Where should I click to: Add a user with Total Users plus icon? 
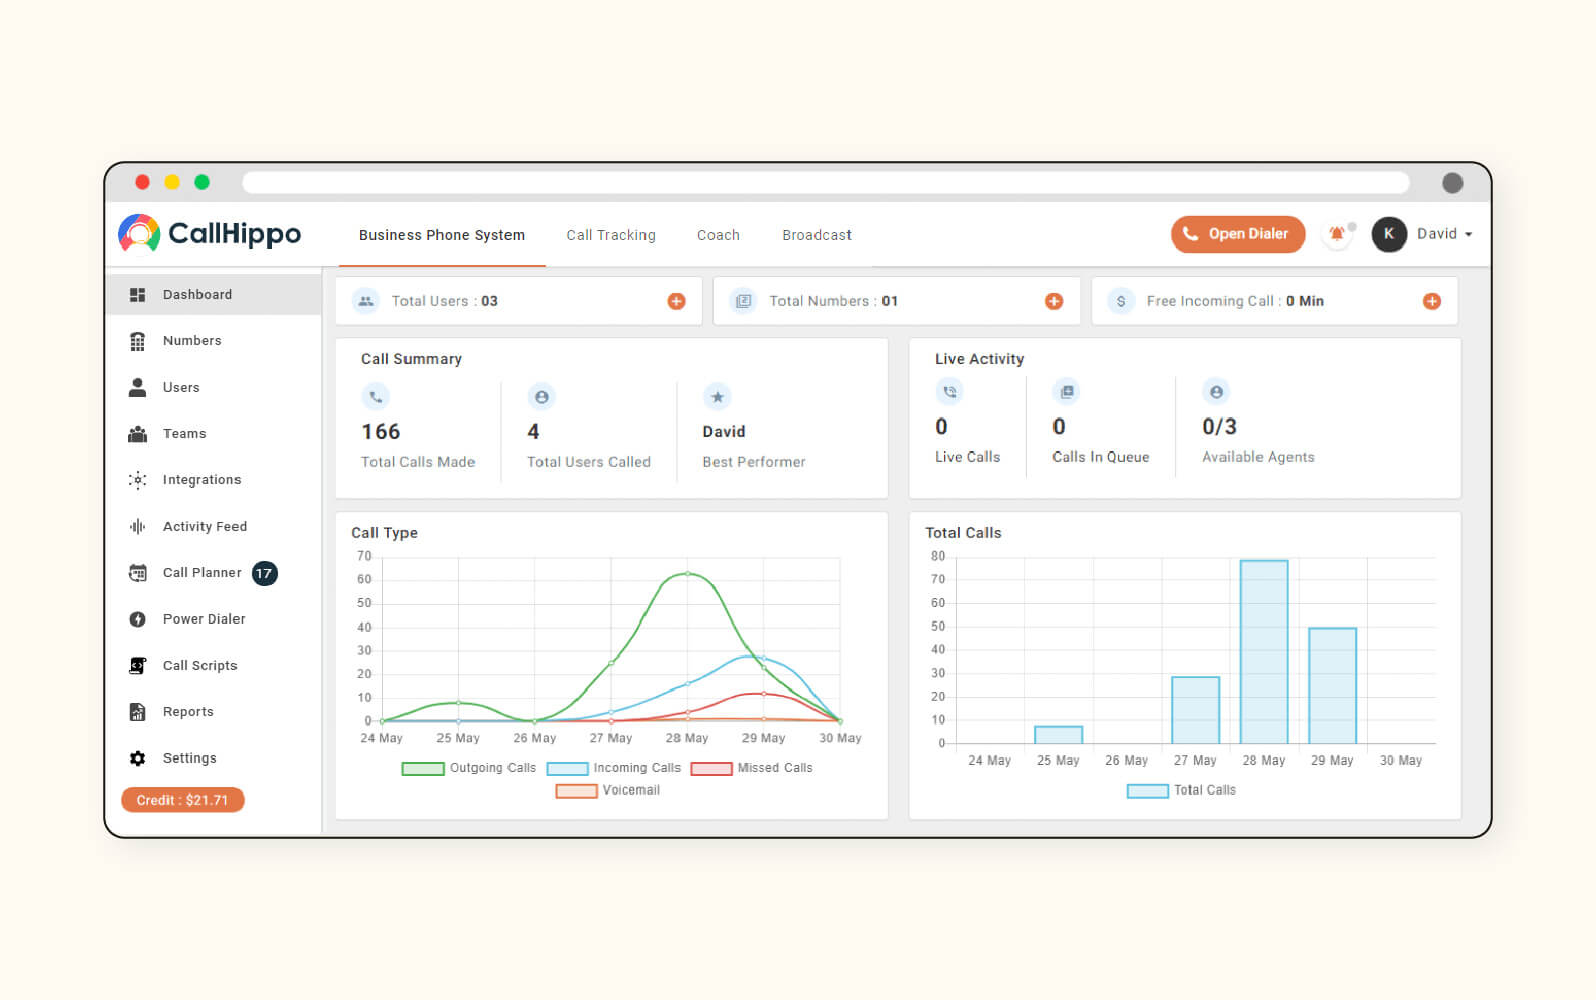[677, 301]
